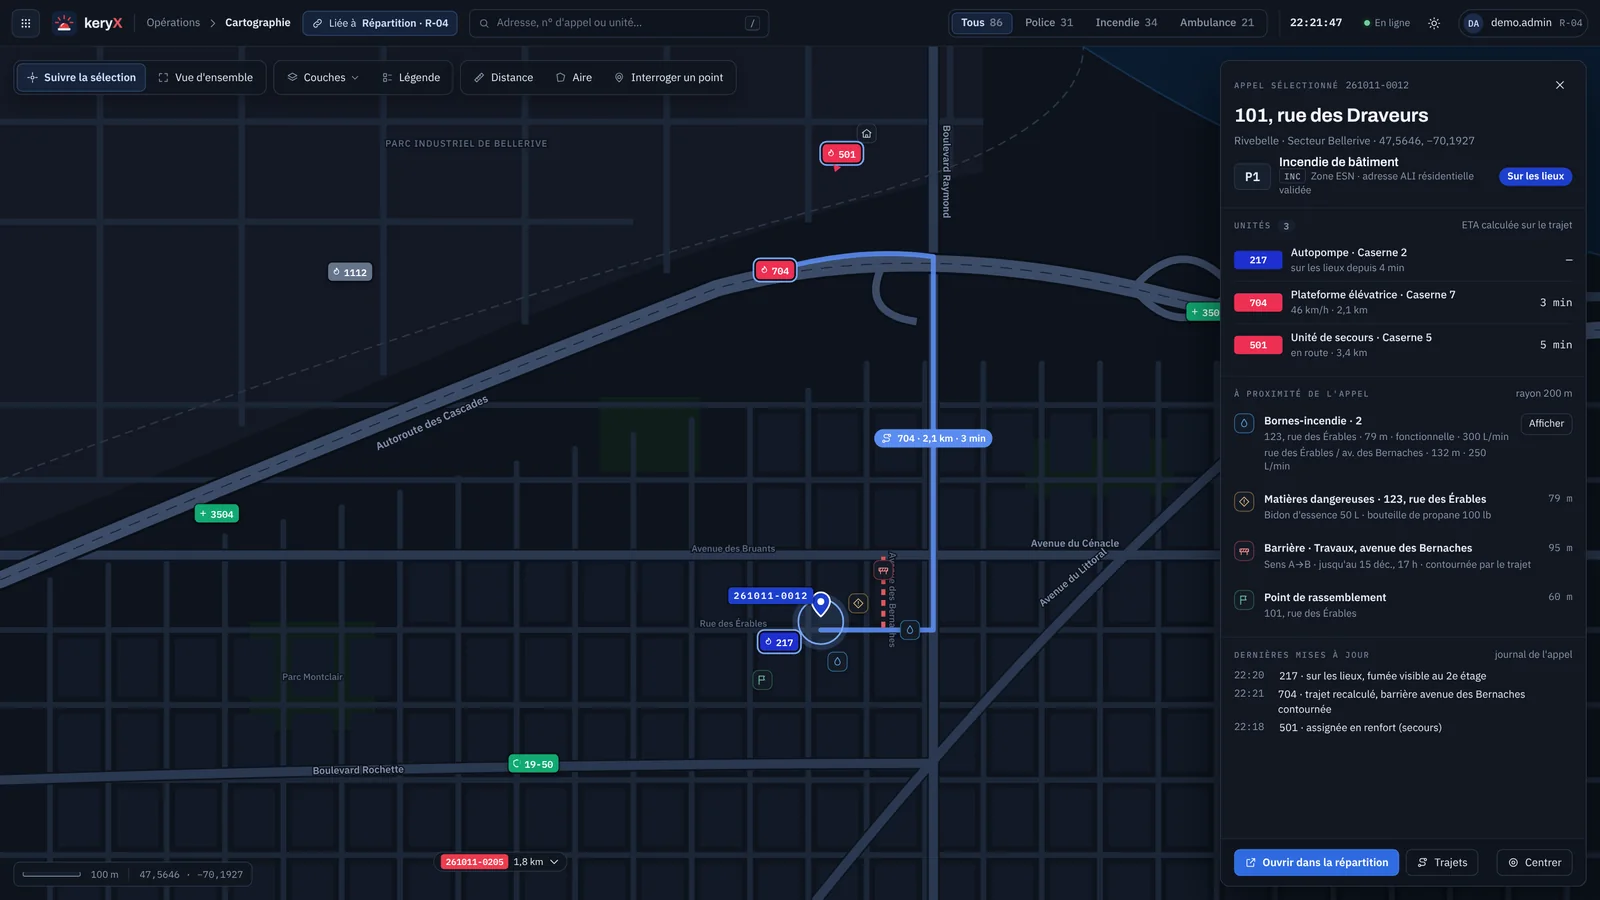Click hazardous materials diamond icon on map
Viewport: 1600px width, 900px height.
858,603
